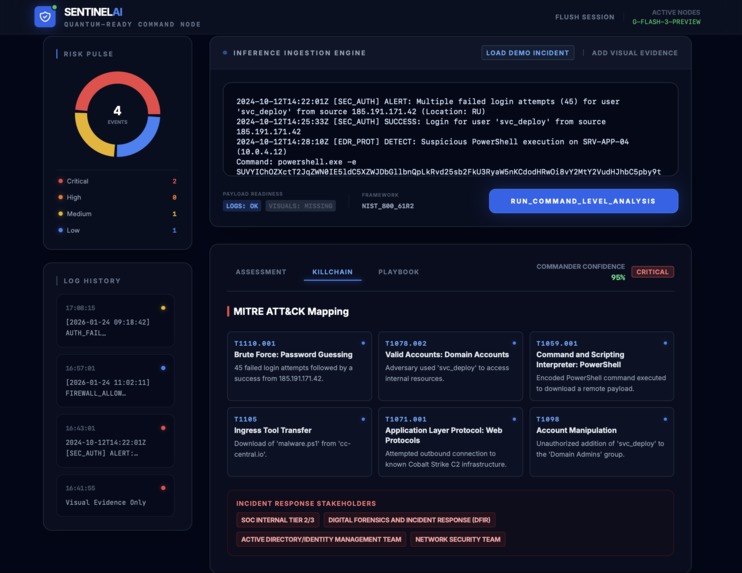This screenshot has height=573, width=742.
Task: Click blue status dot on 16:57:01 entry
Action: pos(163,368)
